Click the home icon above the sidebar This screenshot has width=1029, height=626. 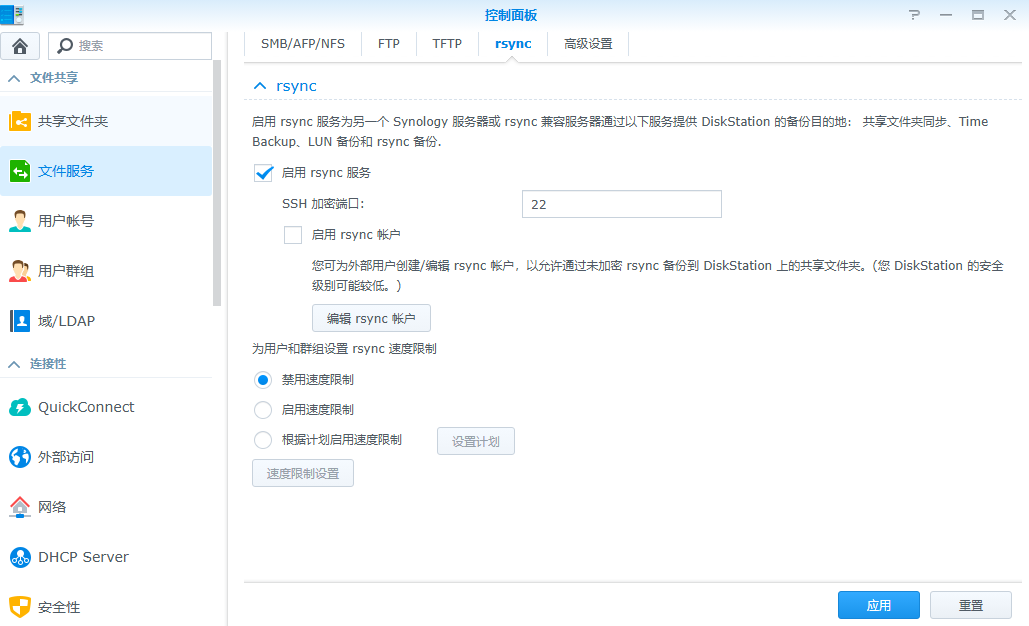click(x=20, y=45)
